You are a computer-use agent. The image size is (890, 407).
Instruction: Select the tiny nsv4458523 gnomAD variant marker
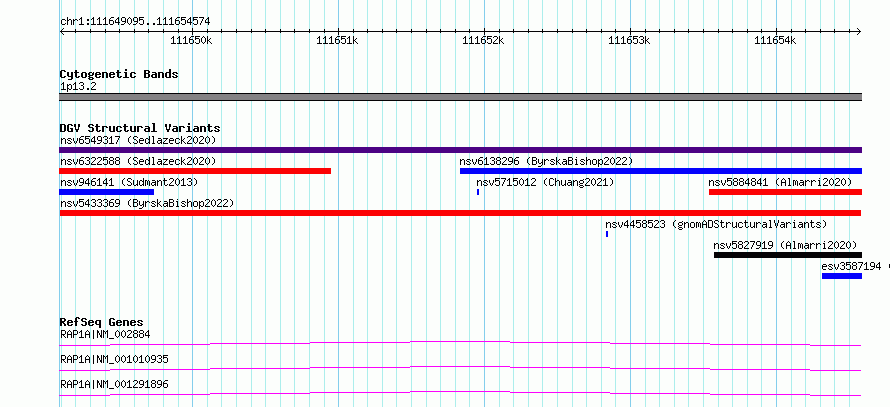pyautogui.click(x=607, y=234)
